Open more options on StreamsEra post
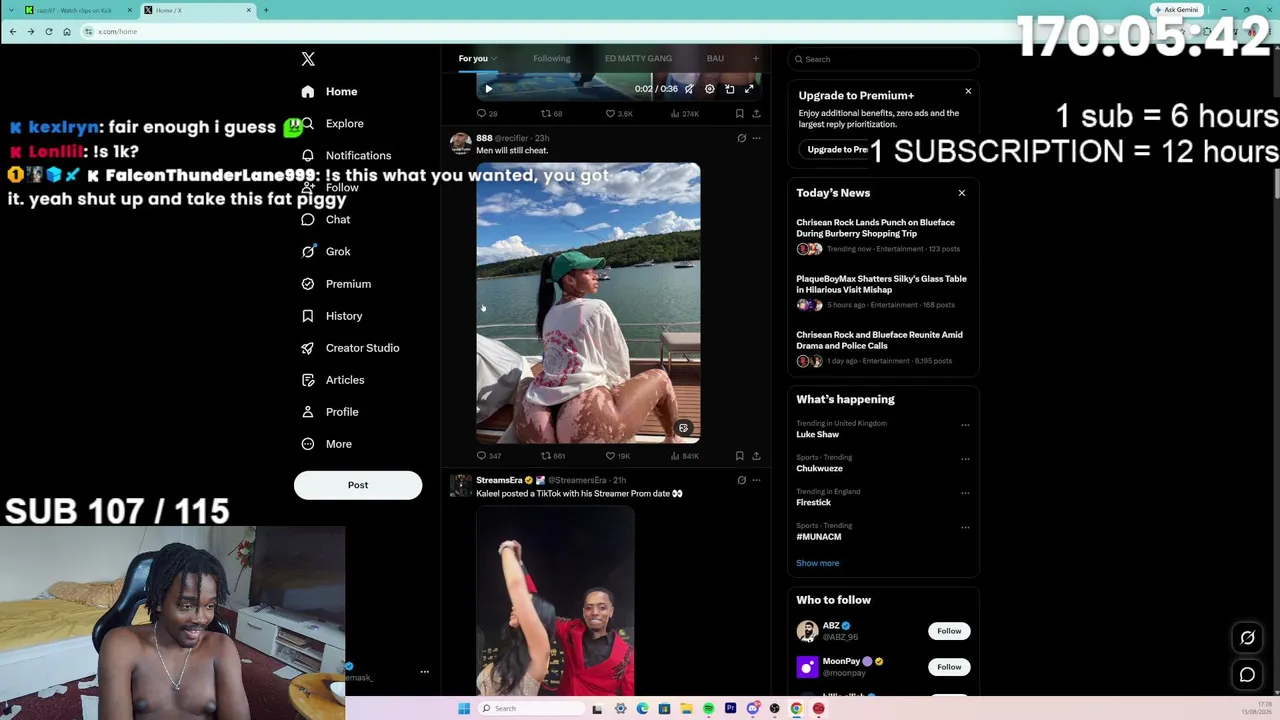 coord(756,480)
